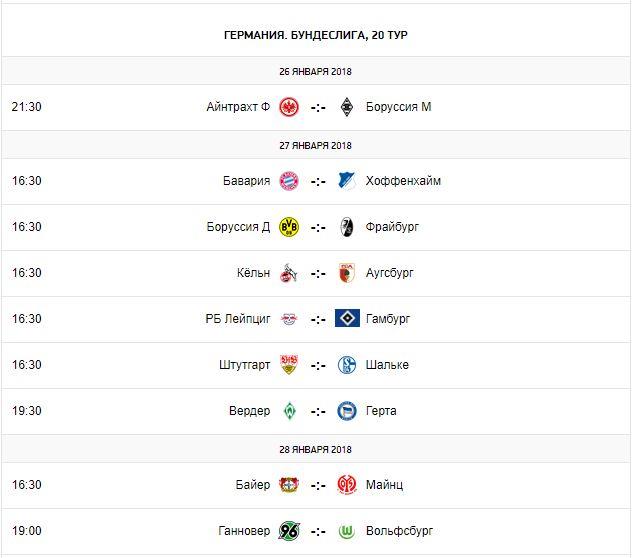Click the Hoffenheim club logo
This screenshot has width=633, height=558.
point(347,181)
